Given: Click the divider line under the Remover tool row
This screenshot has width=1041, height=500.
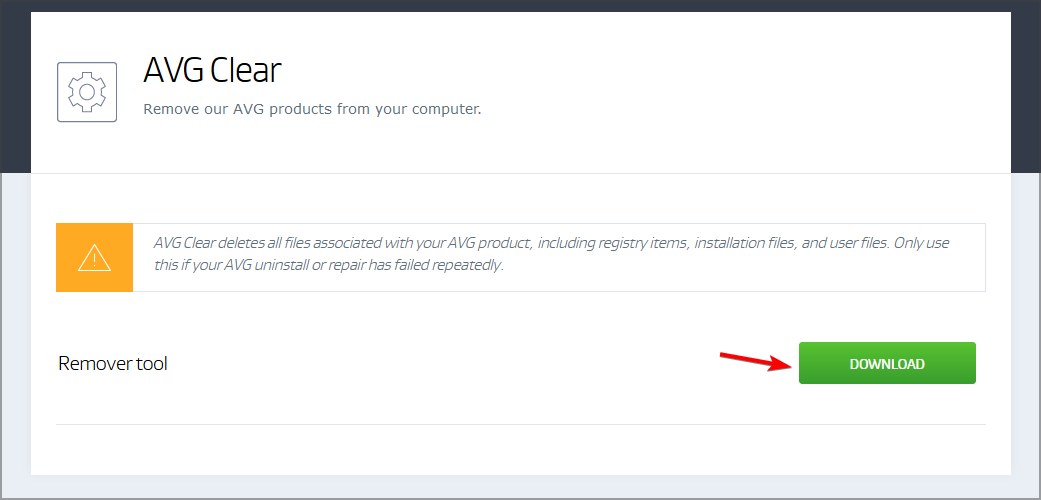Looking at the screenshot, I should tap(520, 424).
